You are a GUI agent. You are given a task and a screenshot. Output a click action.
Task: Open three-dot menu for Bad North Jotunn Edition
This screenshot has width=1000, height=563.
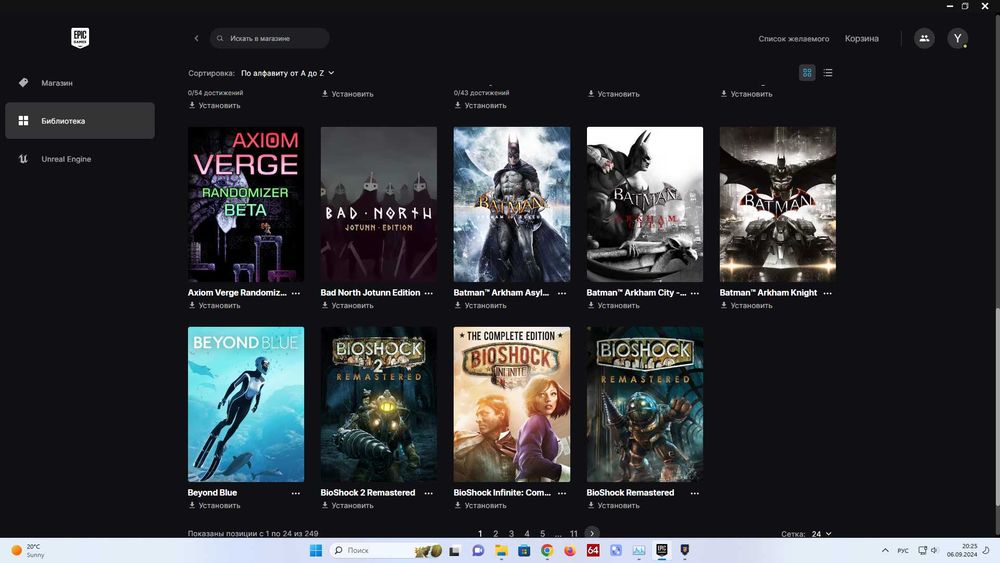click(429, 293)
